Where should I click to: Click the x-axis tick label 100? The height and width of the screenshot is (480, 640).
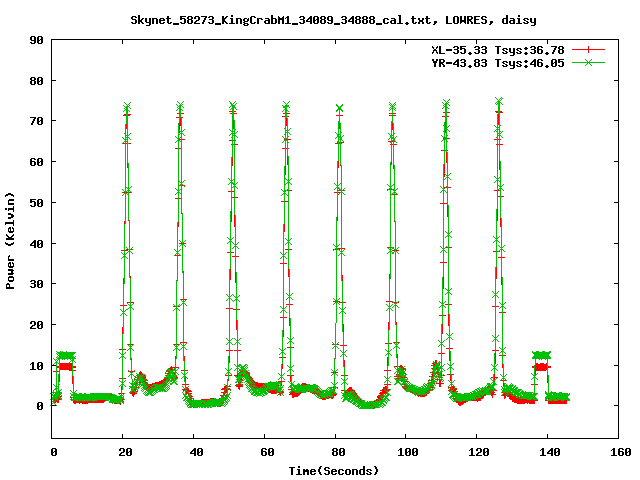click(x=408, y=452)
